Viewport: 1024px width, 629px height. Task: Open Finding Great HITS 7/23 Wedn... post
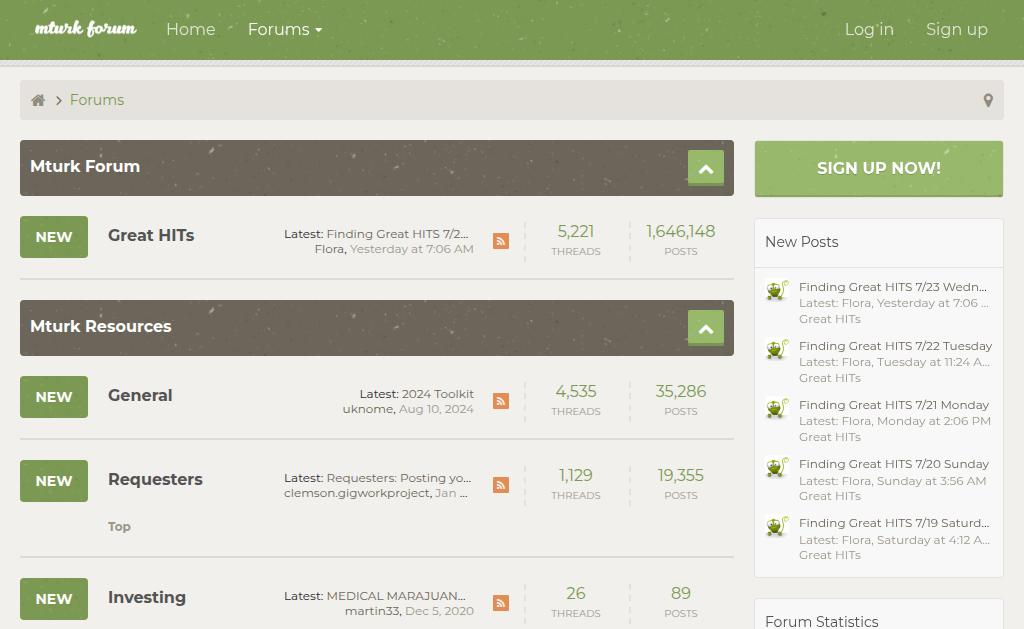tap(893, 287)
